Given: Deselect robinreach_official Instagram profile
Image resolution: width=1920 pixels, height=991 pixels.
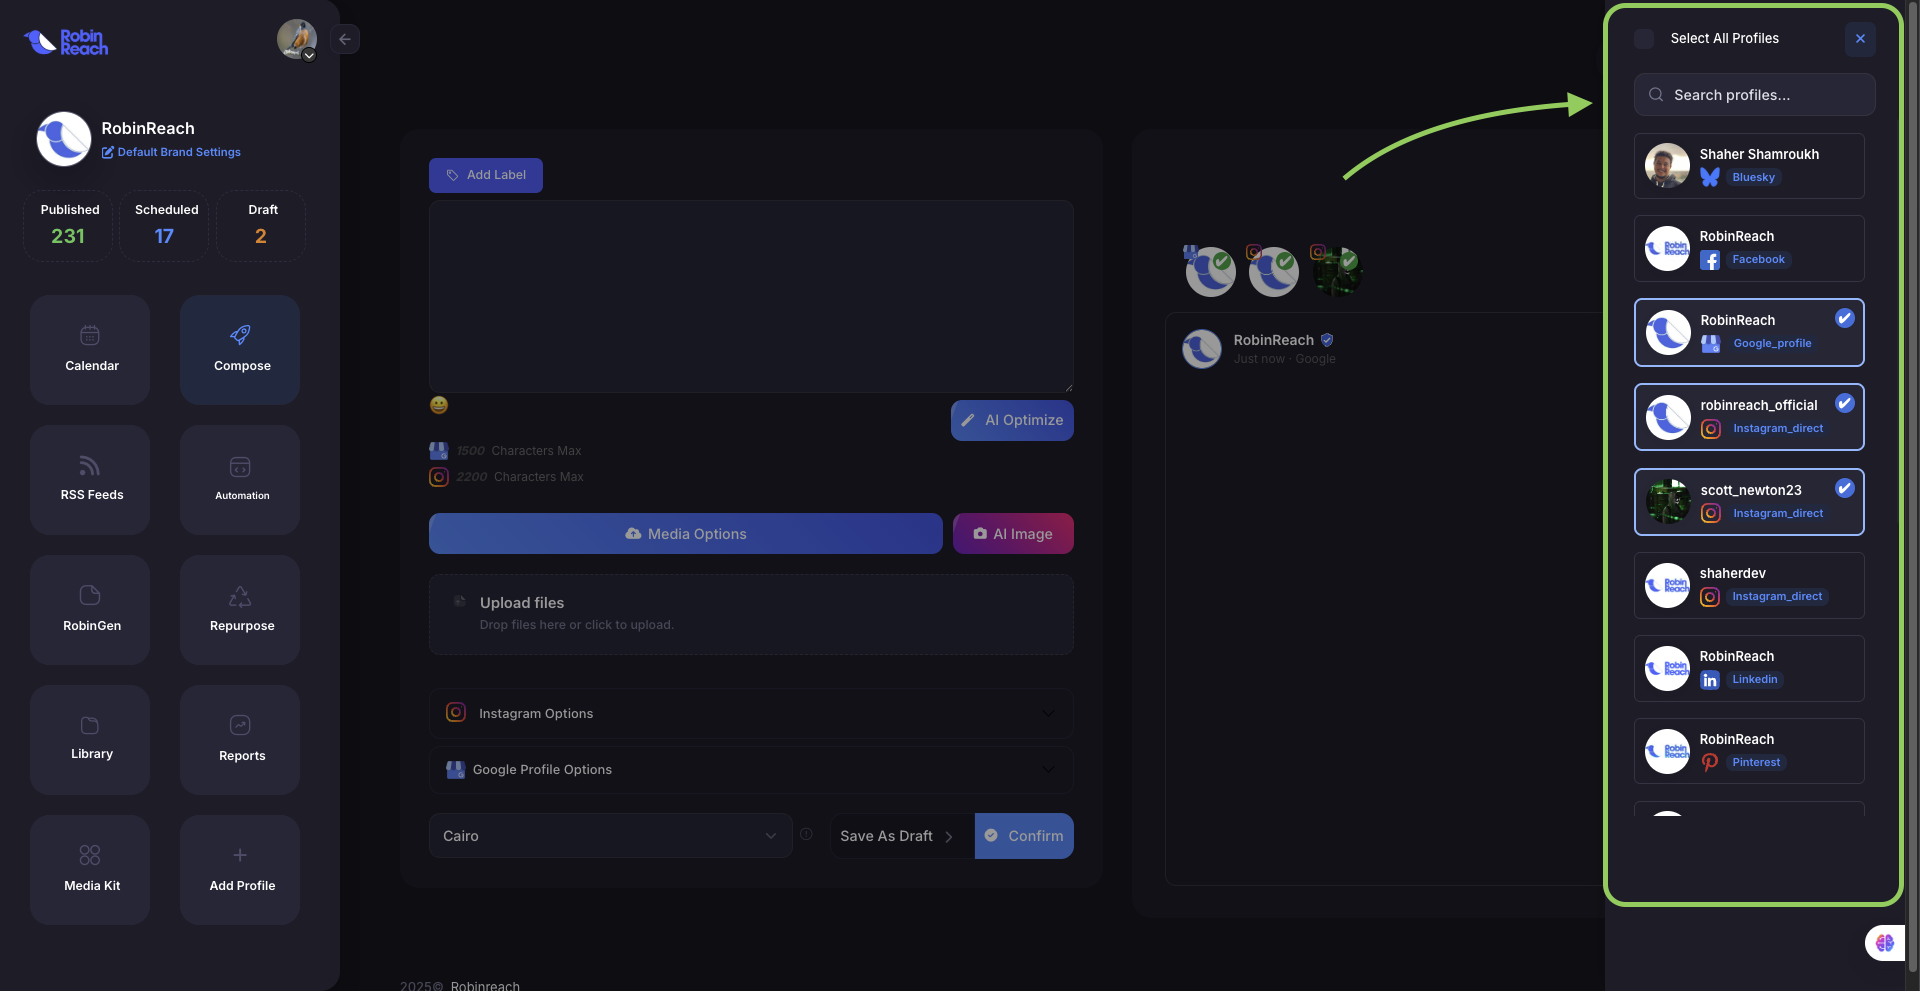Looking at the screenshot, I should coord(1749,417).
